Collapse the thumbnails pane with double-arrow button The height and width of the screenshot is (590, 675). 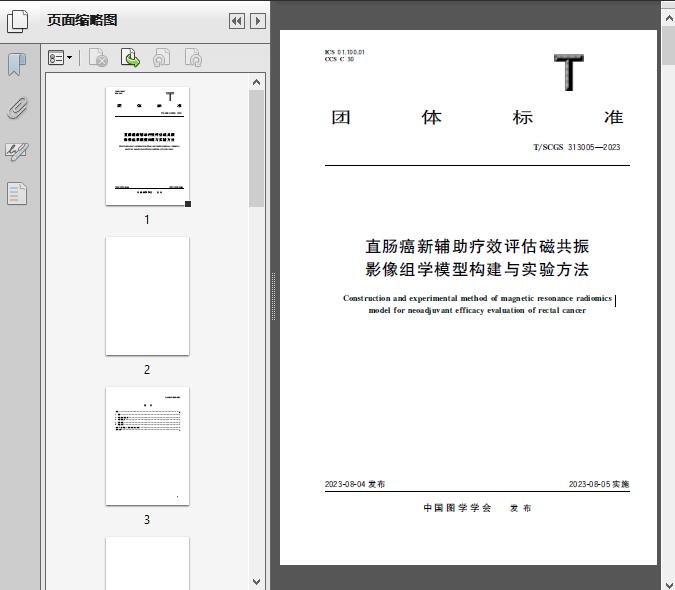[x=237, y=21]
